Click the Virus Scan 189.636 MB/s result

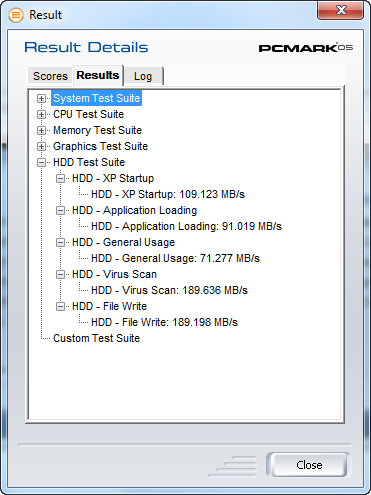point(169,290)
